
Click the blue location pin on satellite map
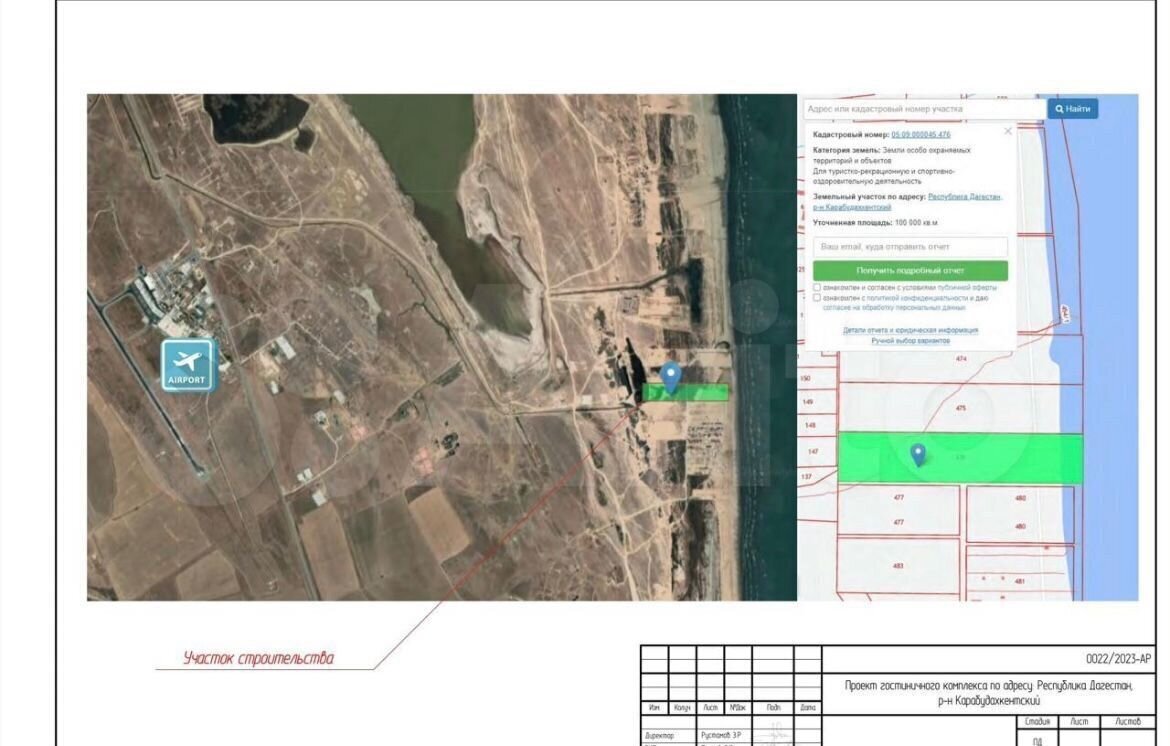click(x=672, y=377)
